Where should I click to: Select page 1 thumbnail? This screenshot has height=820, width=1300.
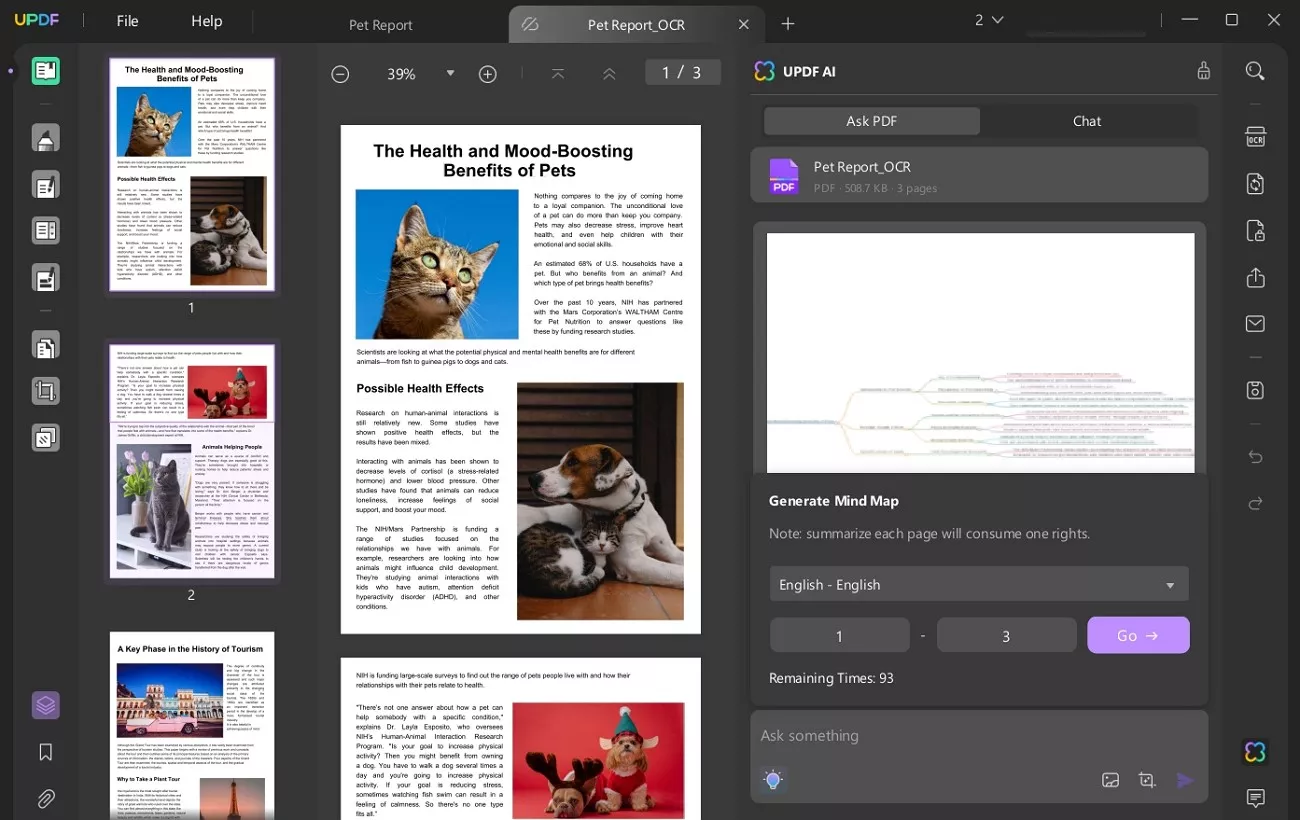click(x=191, y=175)
